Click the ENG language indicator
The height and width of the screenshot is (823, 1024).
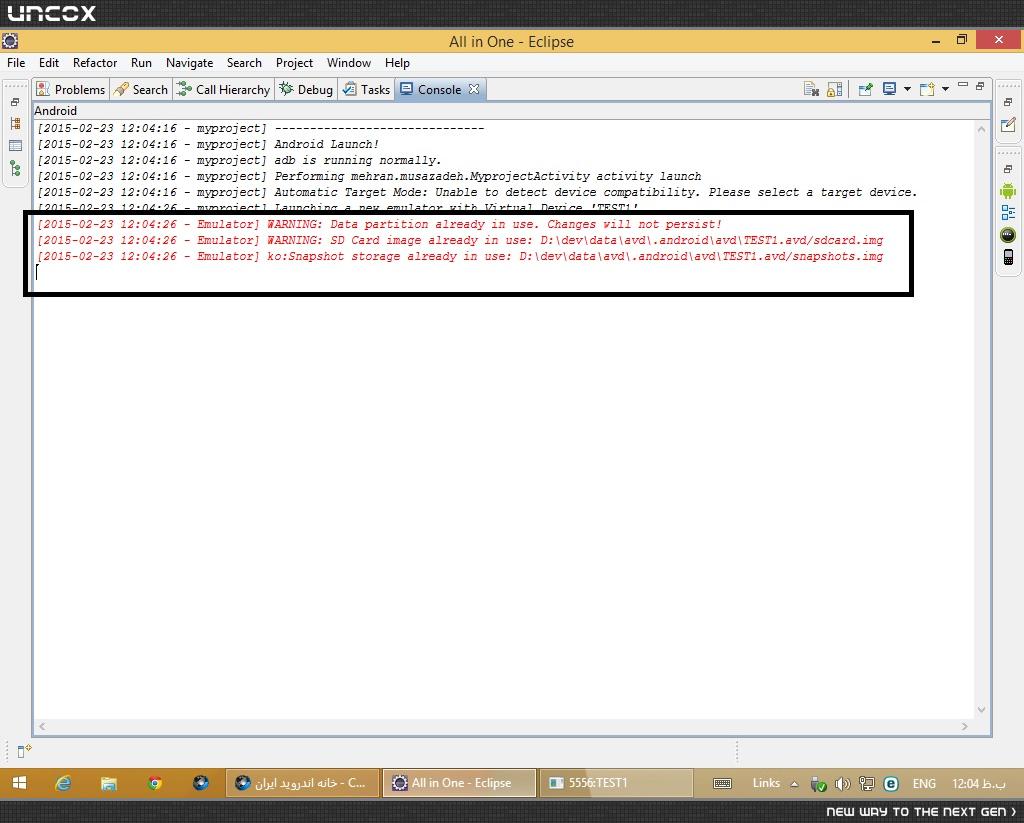[924, 783]
